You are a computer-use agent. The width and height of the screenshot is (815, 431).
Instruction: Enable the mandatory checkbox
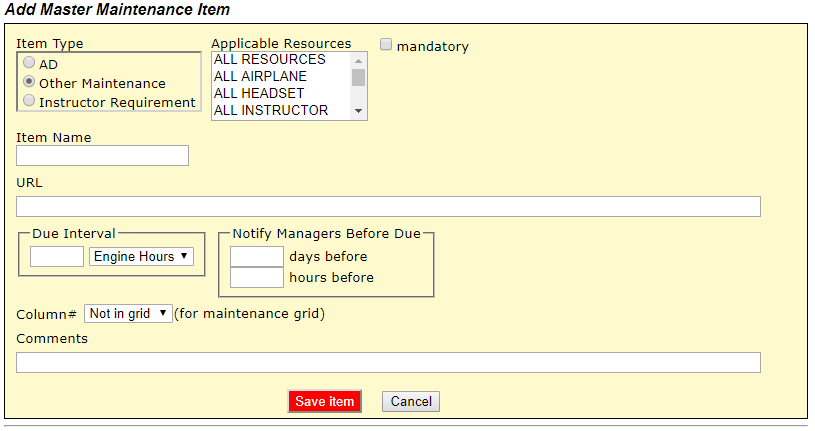point(386,45)
